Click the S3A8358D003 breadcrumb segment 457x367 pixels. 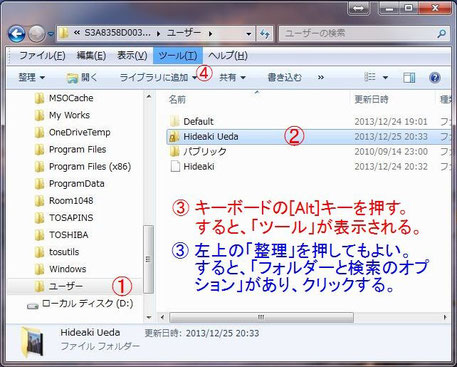pos(117,33)
